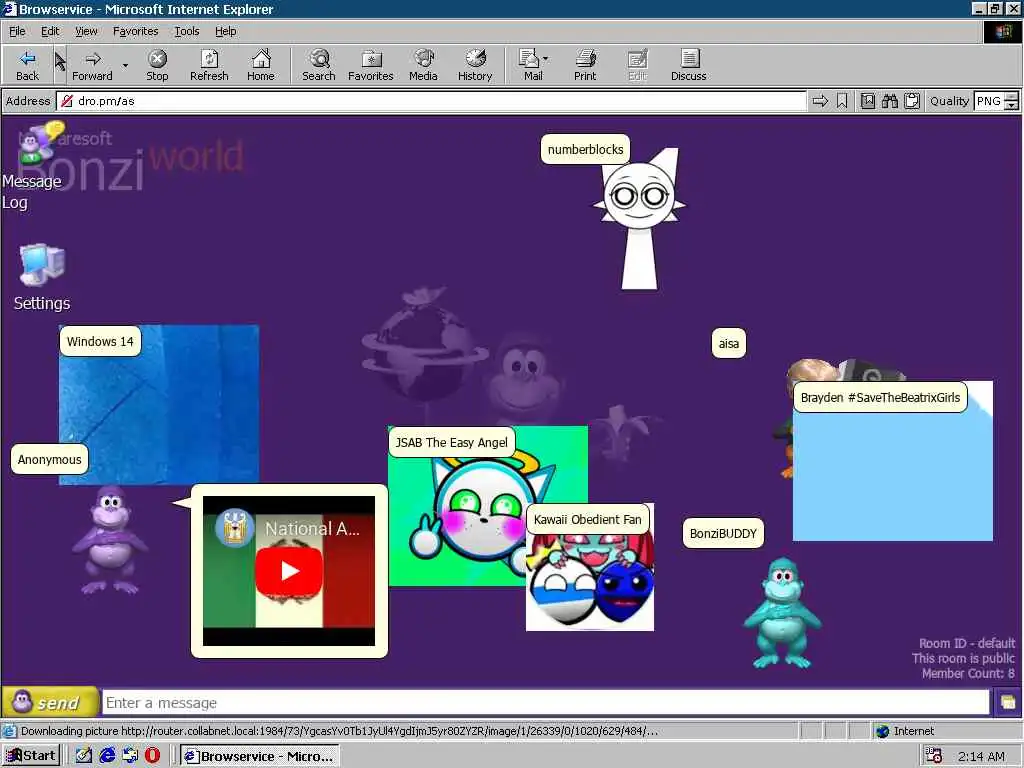Open the File menu
This screenshot has height=768, width=1024.
(x=17, y=31)
